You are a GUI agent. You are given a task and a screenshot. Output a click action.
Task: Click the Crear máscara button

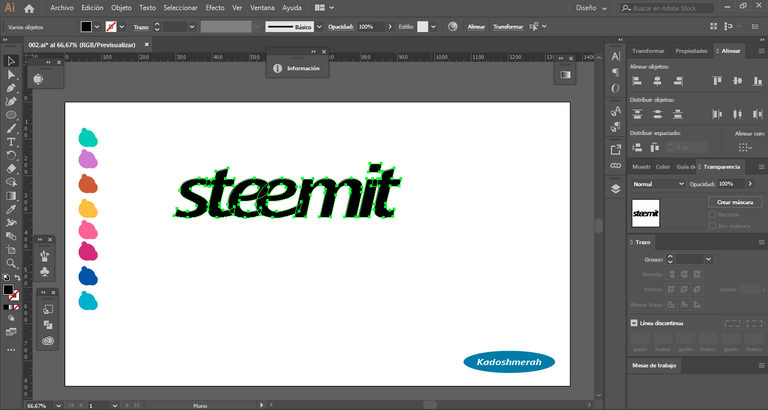pos(735,202)
